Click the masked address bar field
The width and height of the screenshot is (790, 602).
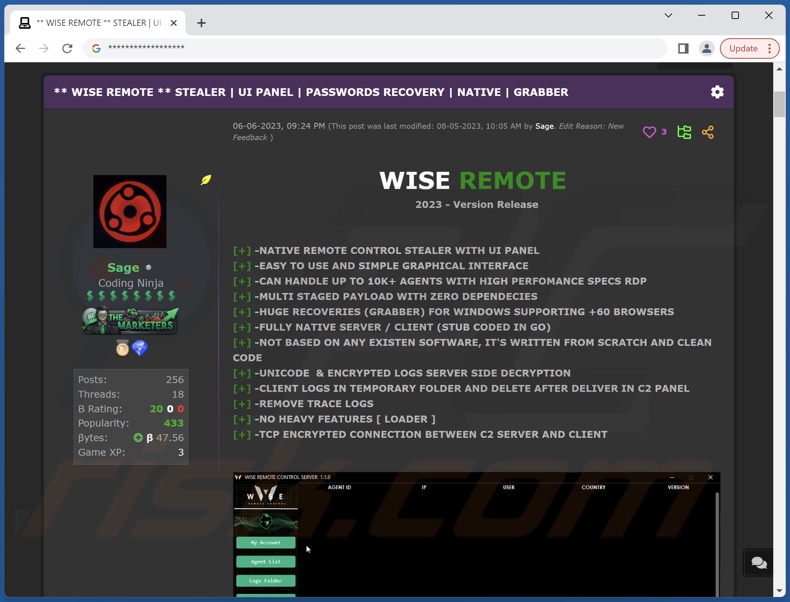pyautogui.click(x=375, y=48)
